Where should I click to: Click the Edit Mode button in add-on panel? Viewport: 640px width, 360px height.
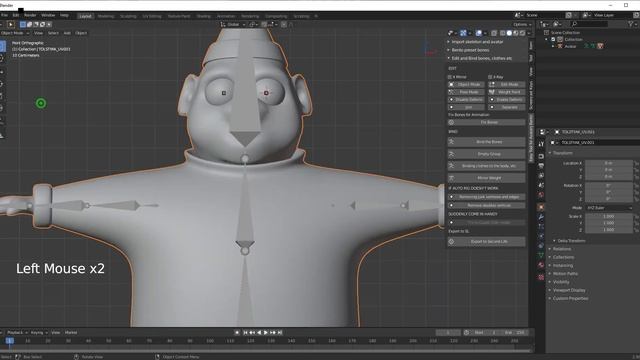point(507,84)
